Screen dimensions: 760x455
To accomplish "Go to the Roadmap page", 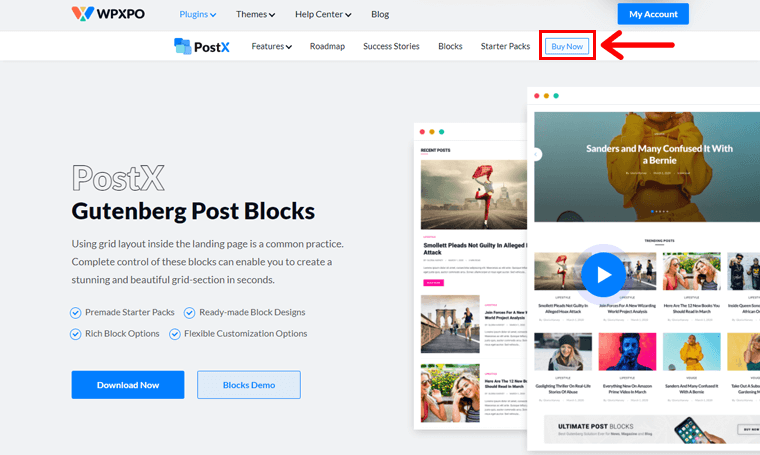I will 327,47.
